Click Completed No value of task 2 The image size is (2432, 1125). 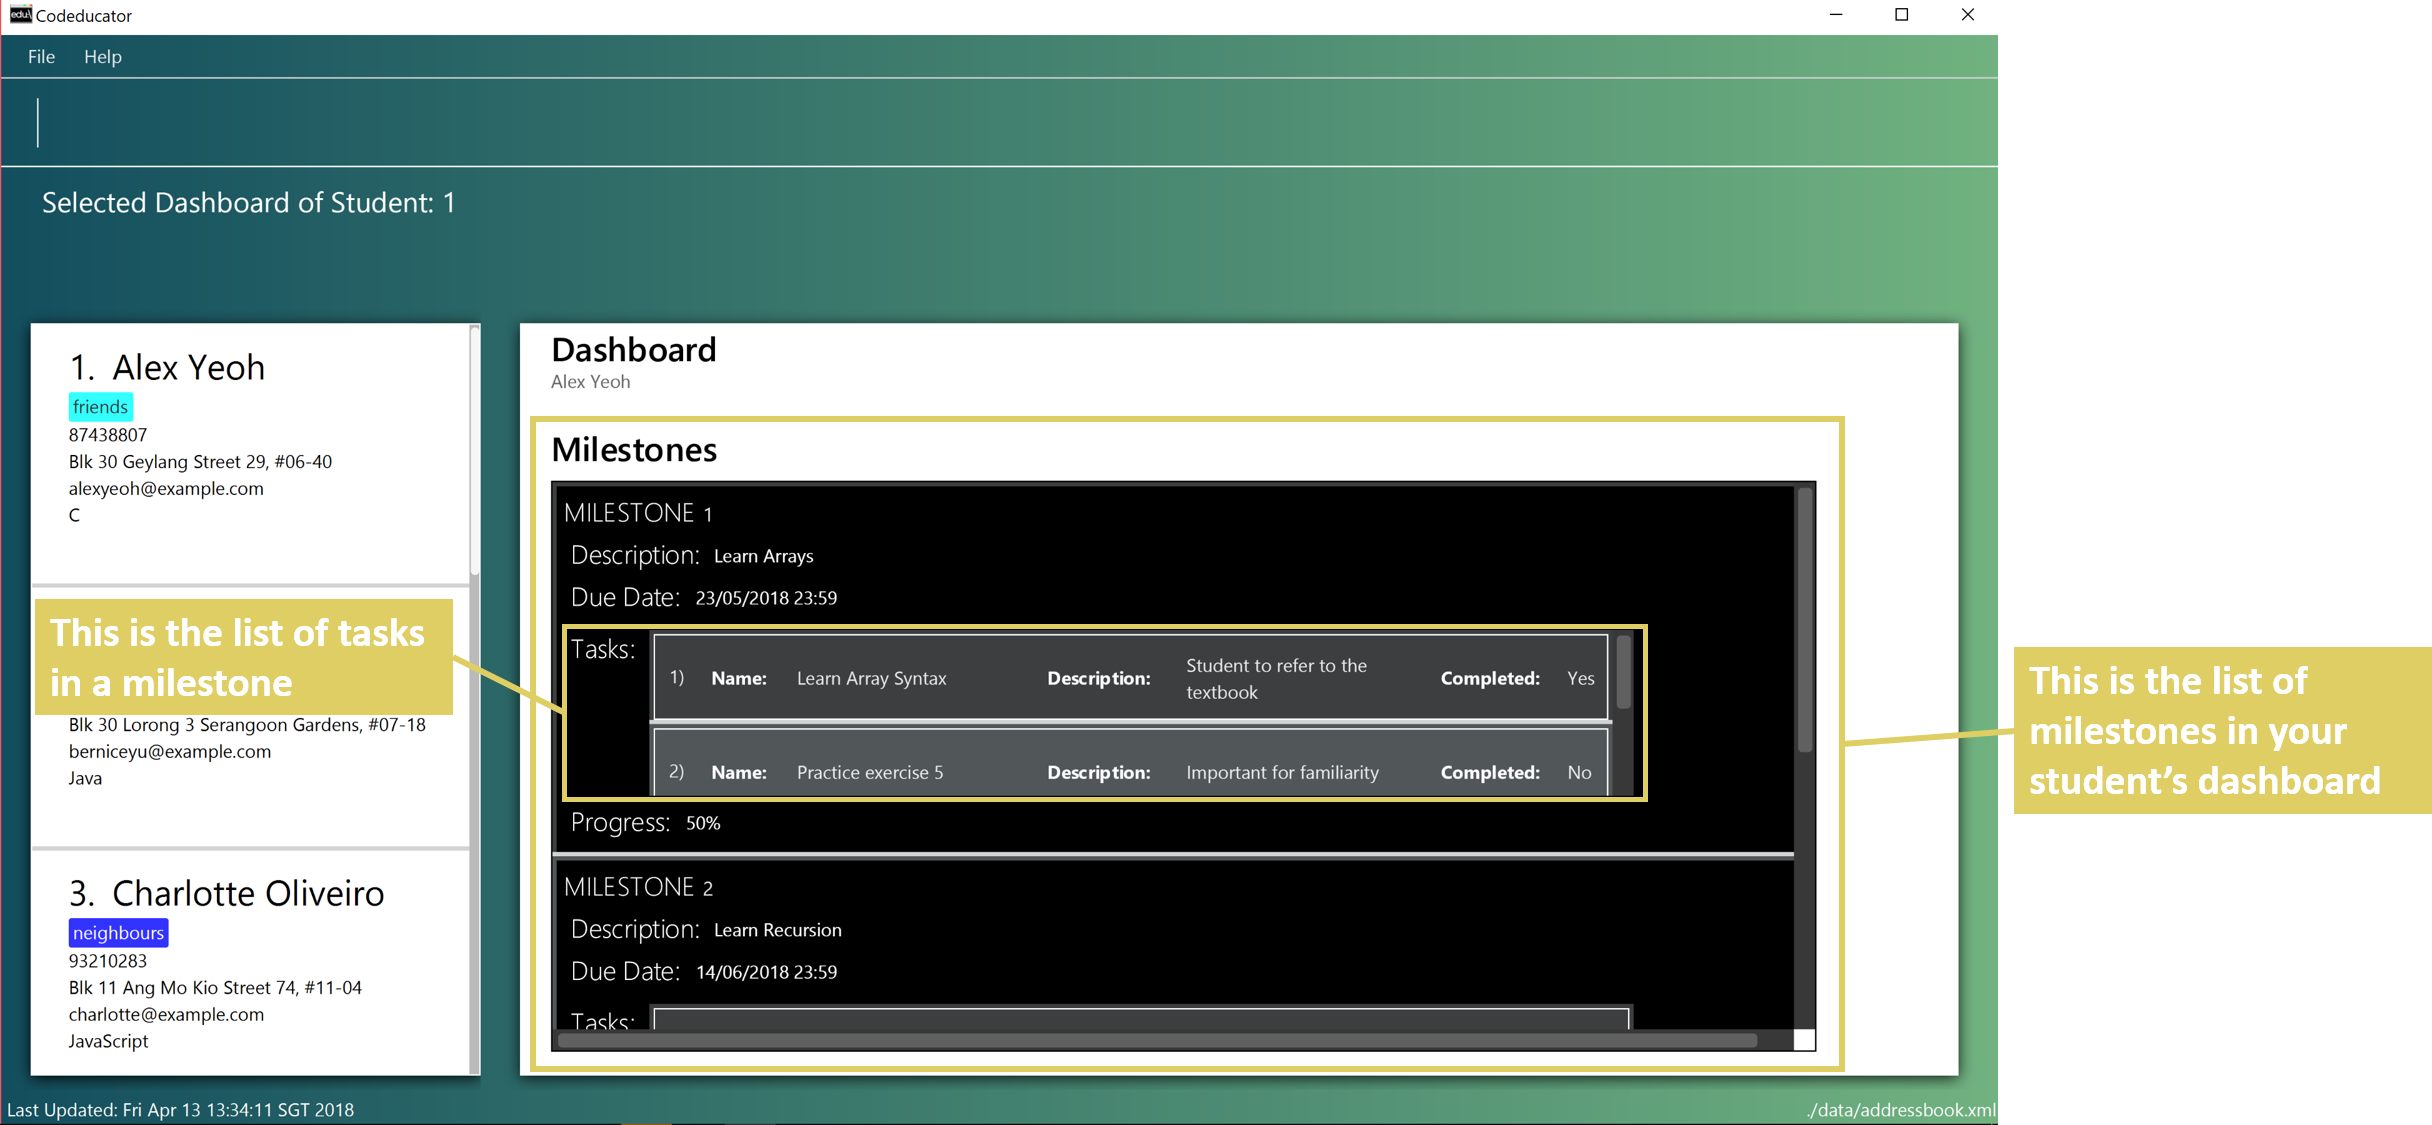point(1579,772)
